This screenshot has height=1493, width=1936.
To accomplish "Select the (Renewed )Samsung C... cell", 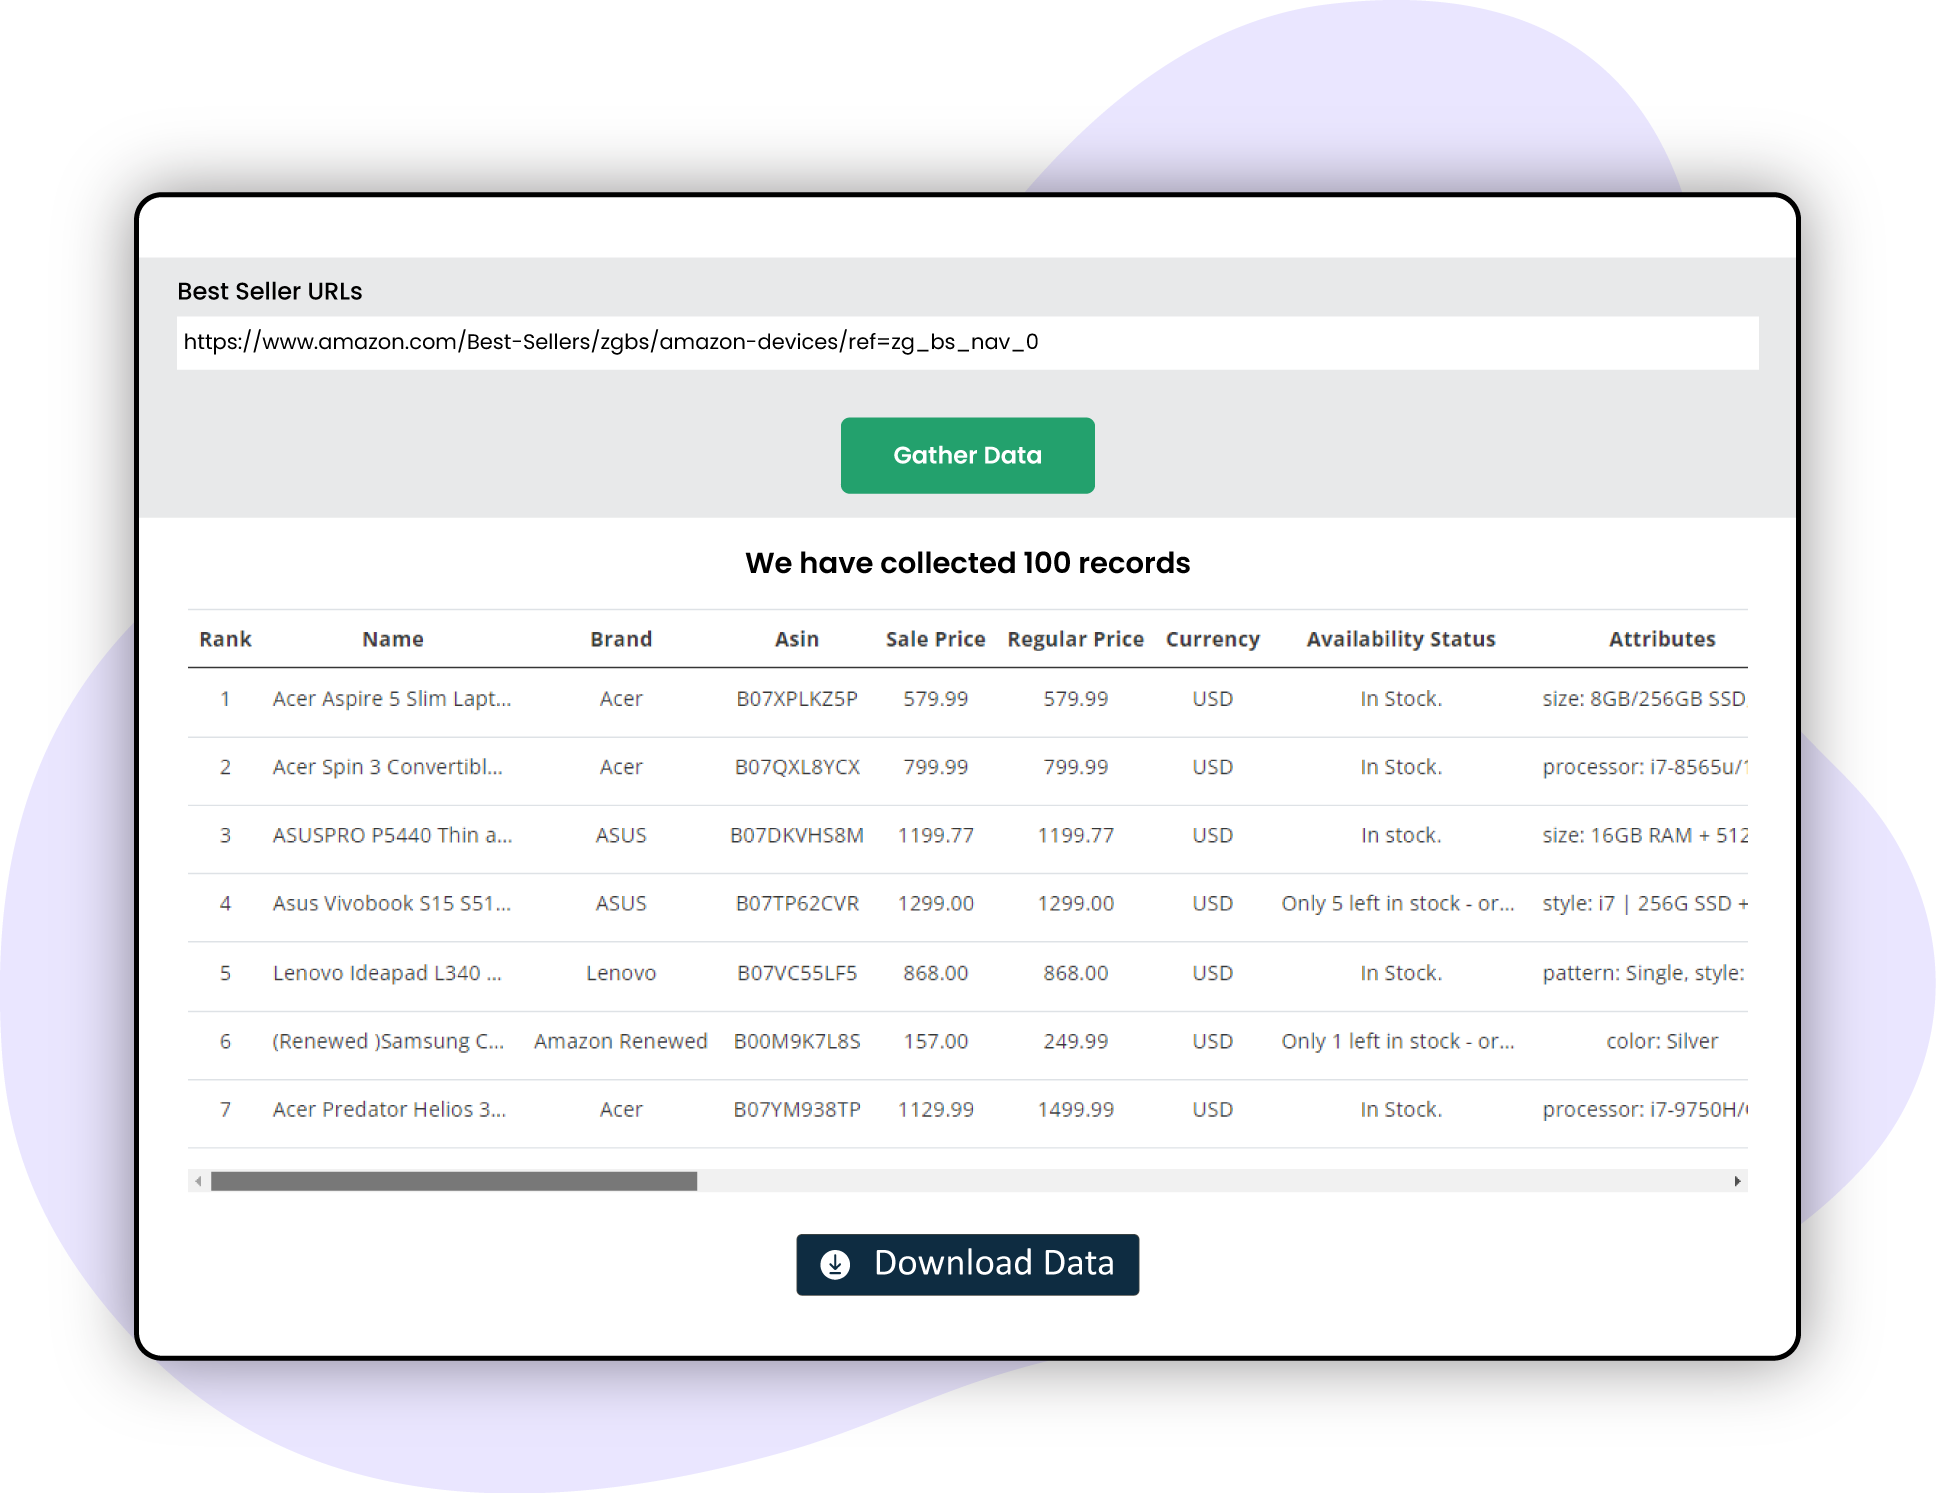I will pos(388,1041).
